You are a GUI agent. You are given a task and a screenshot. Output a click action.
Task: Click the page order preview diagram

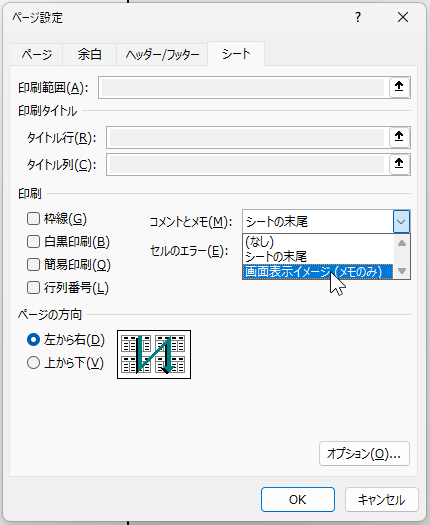[x=154, y=355]
